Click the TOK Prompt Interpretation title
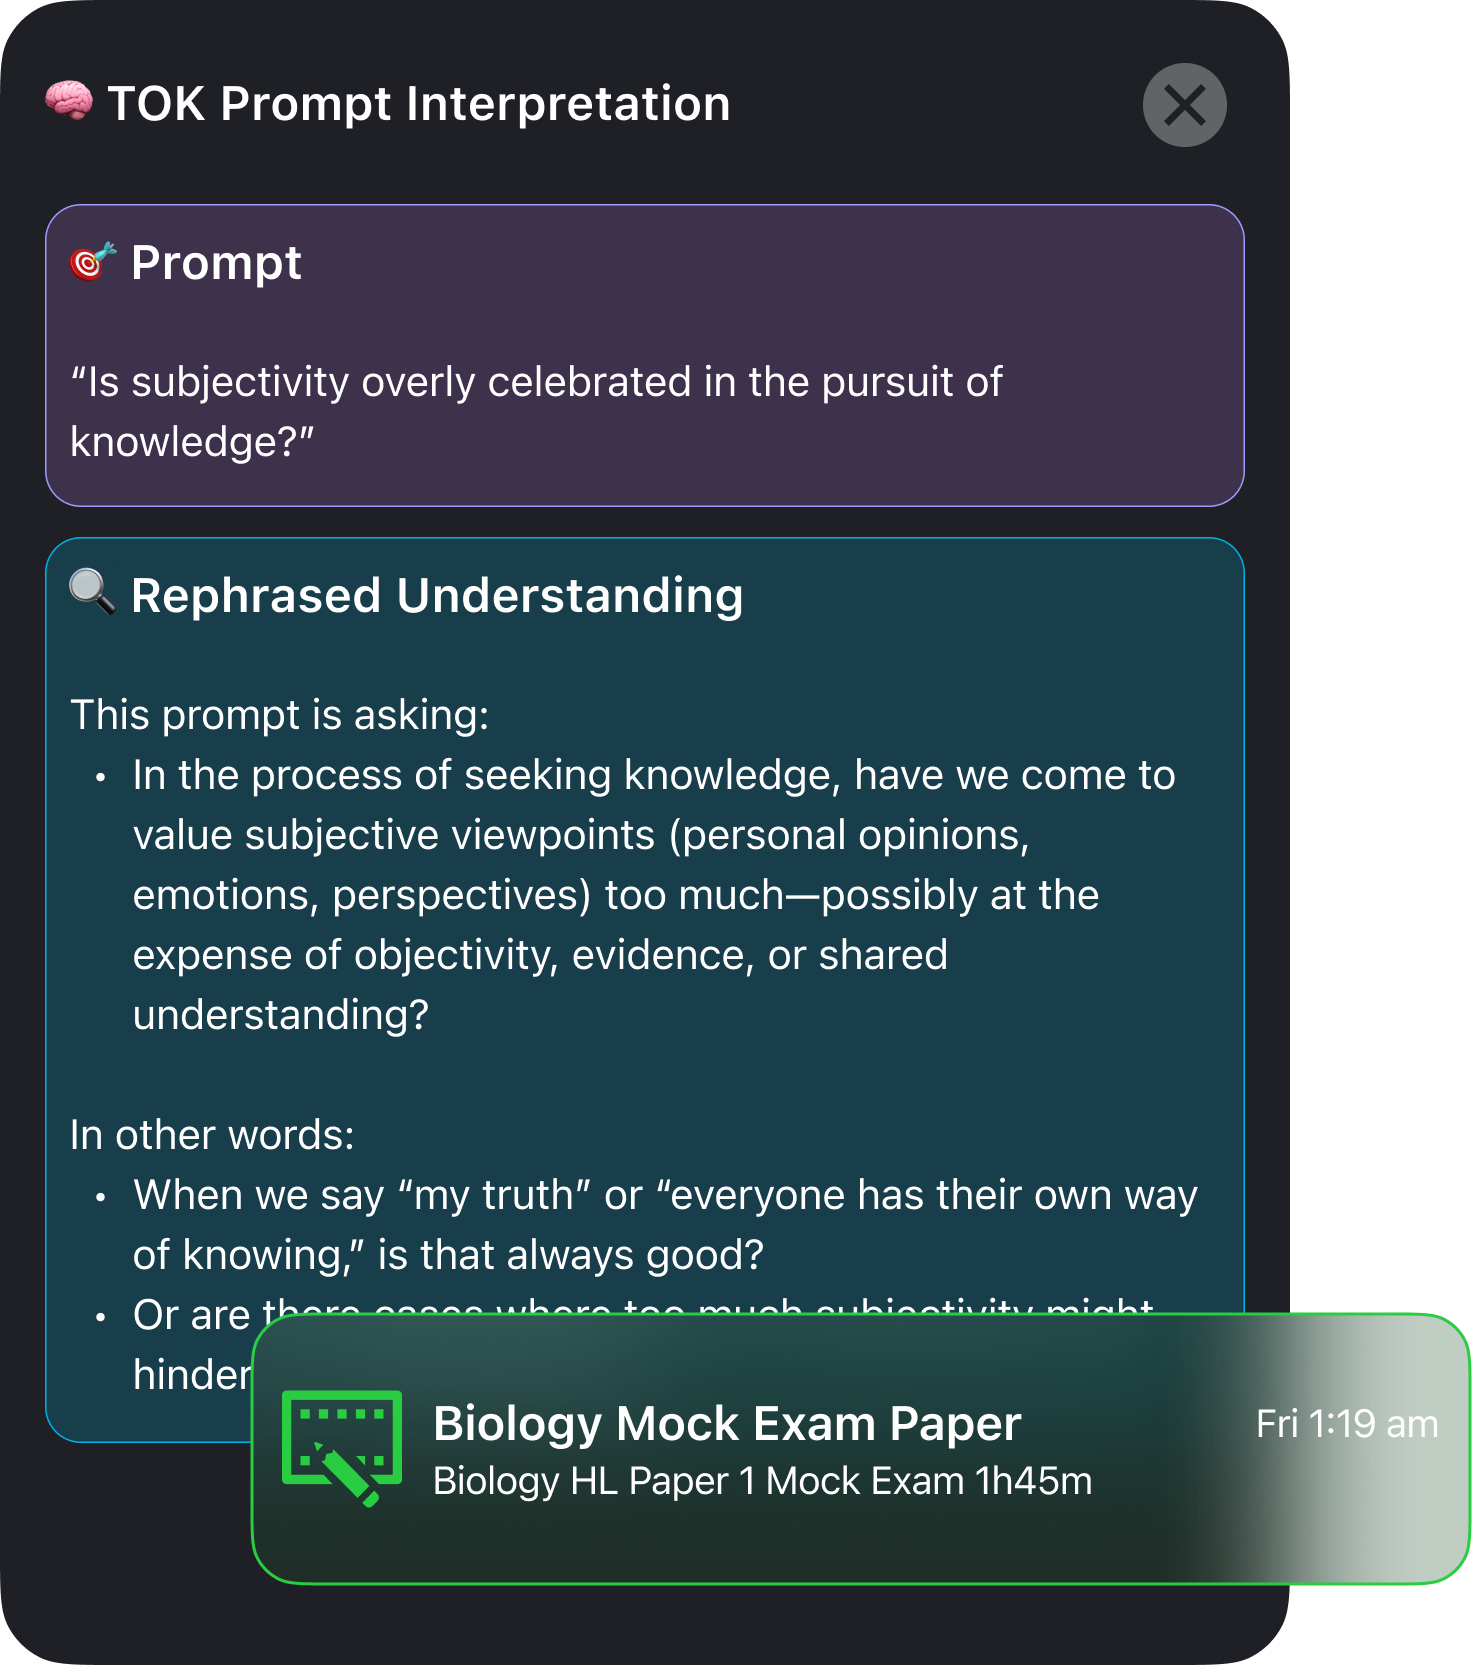 (419, 104)
